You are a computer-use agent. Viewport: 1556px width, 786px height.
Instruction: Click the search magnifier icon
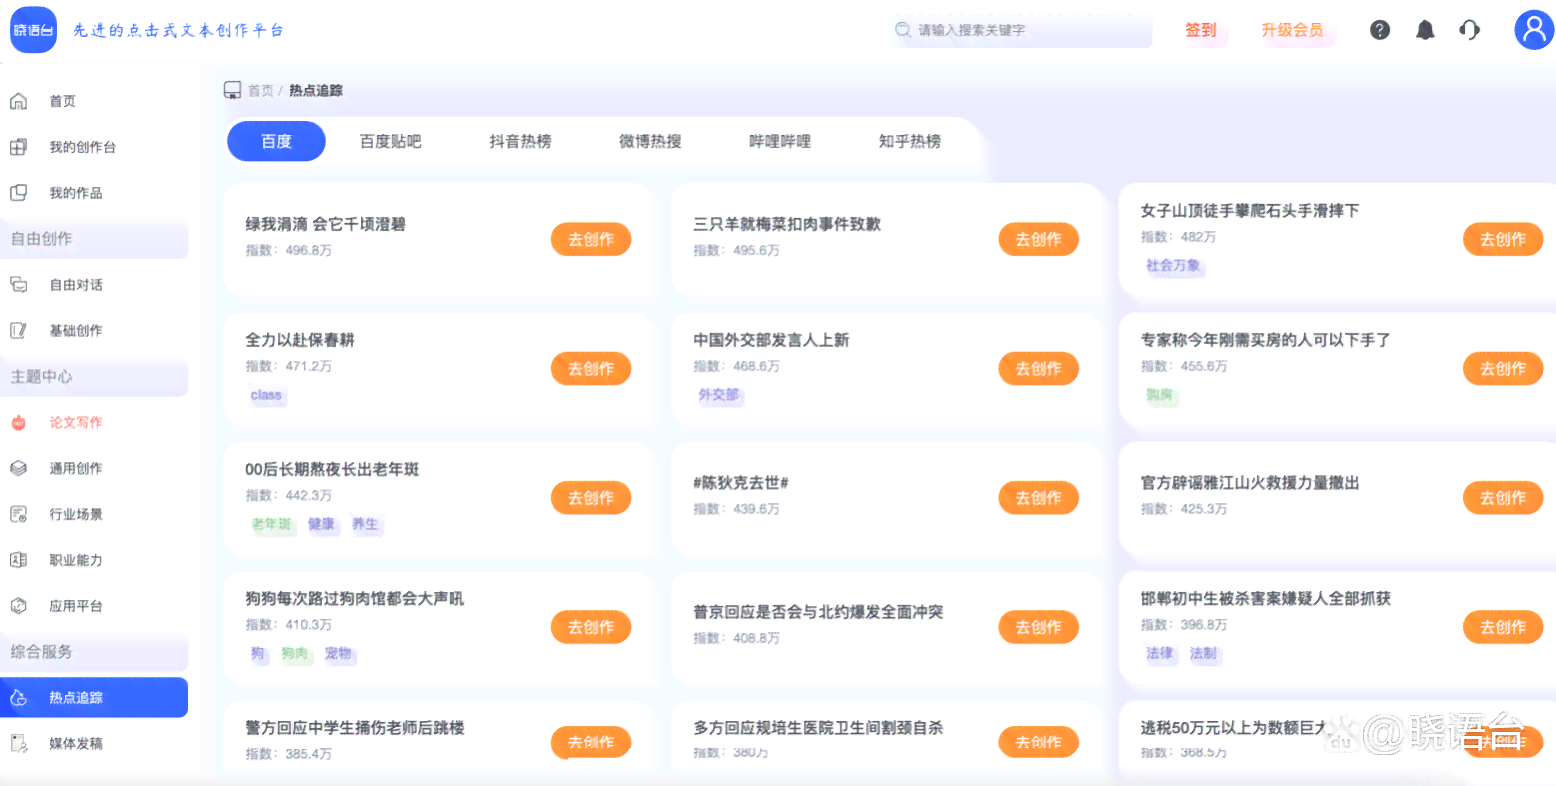point(903,30)
